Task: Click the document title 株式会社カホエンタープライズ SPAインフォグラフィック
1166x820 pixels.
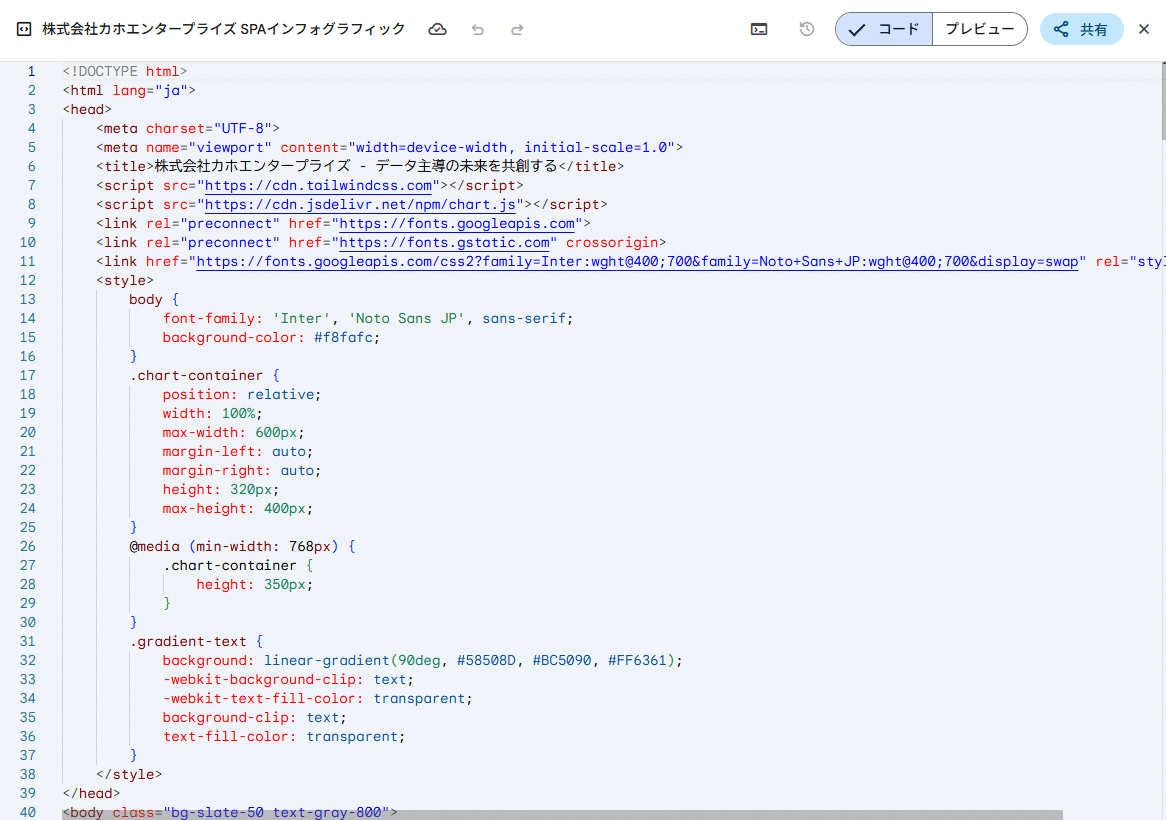Action: pos(224,30)
